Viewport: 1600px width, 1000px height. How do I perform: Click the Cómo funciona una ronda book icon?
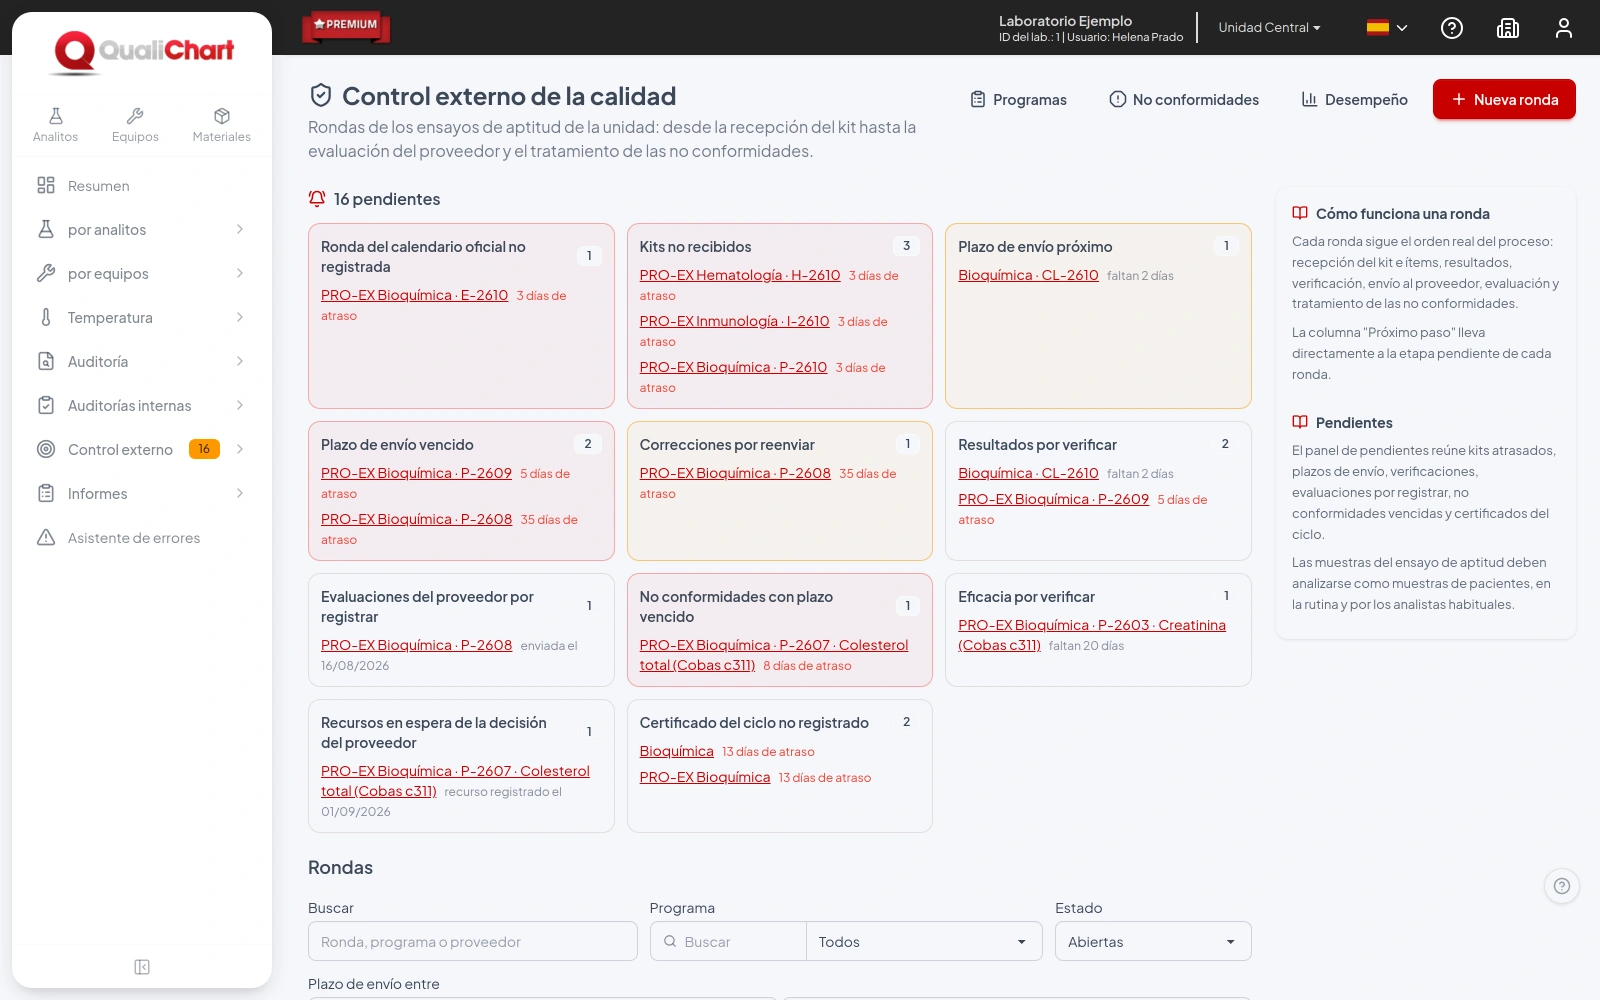pyautogui.click(x=1300, y=213)
